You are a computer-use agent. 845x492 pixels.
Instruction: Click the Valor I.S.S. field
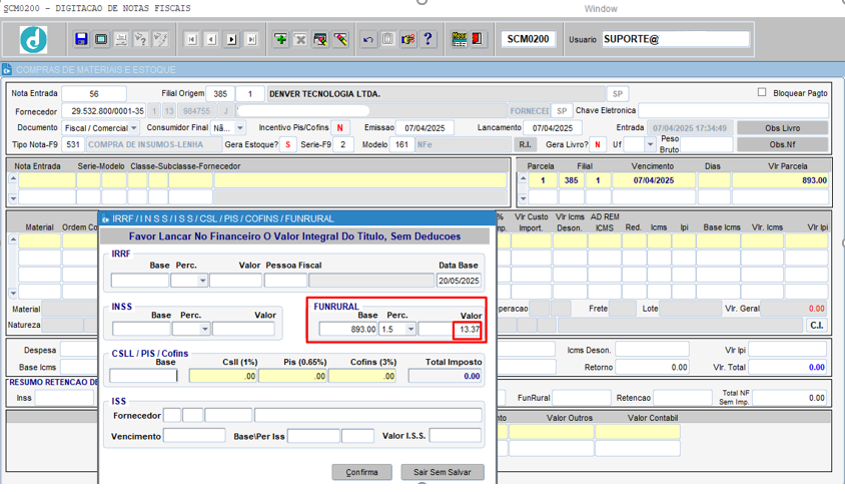[455, 435]
